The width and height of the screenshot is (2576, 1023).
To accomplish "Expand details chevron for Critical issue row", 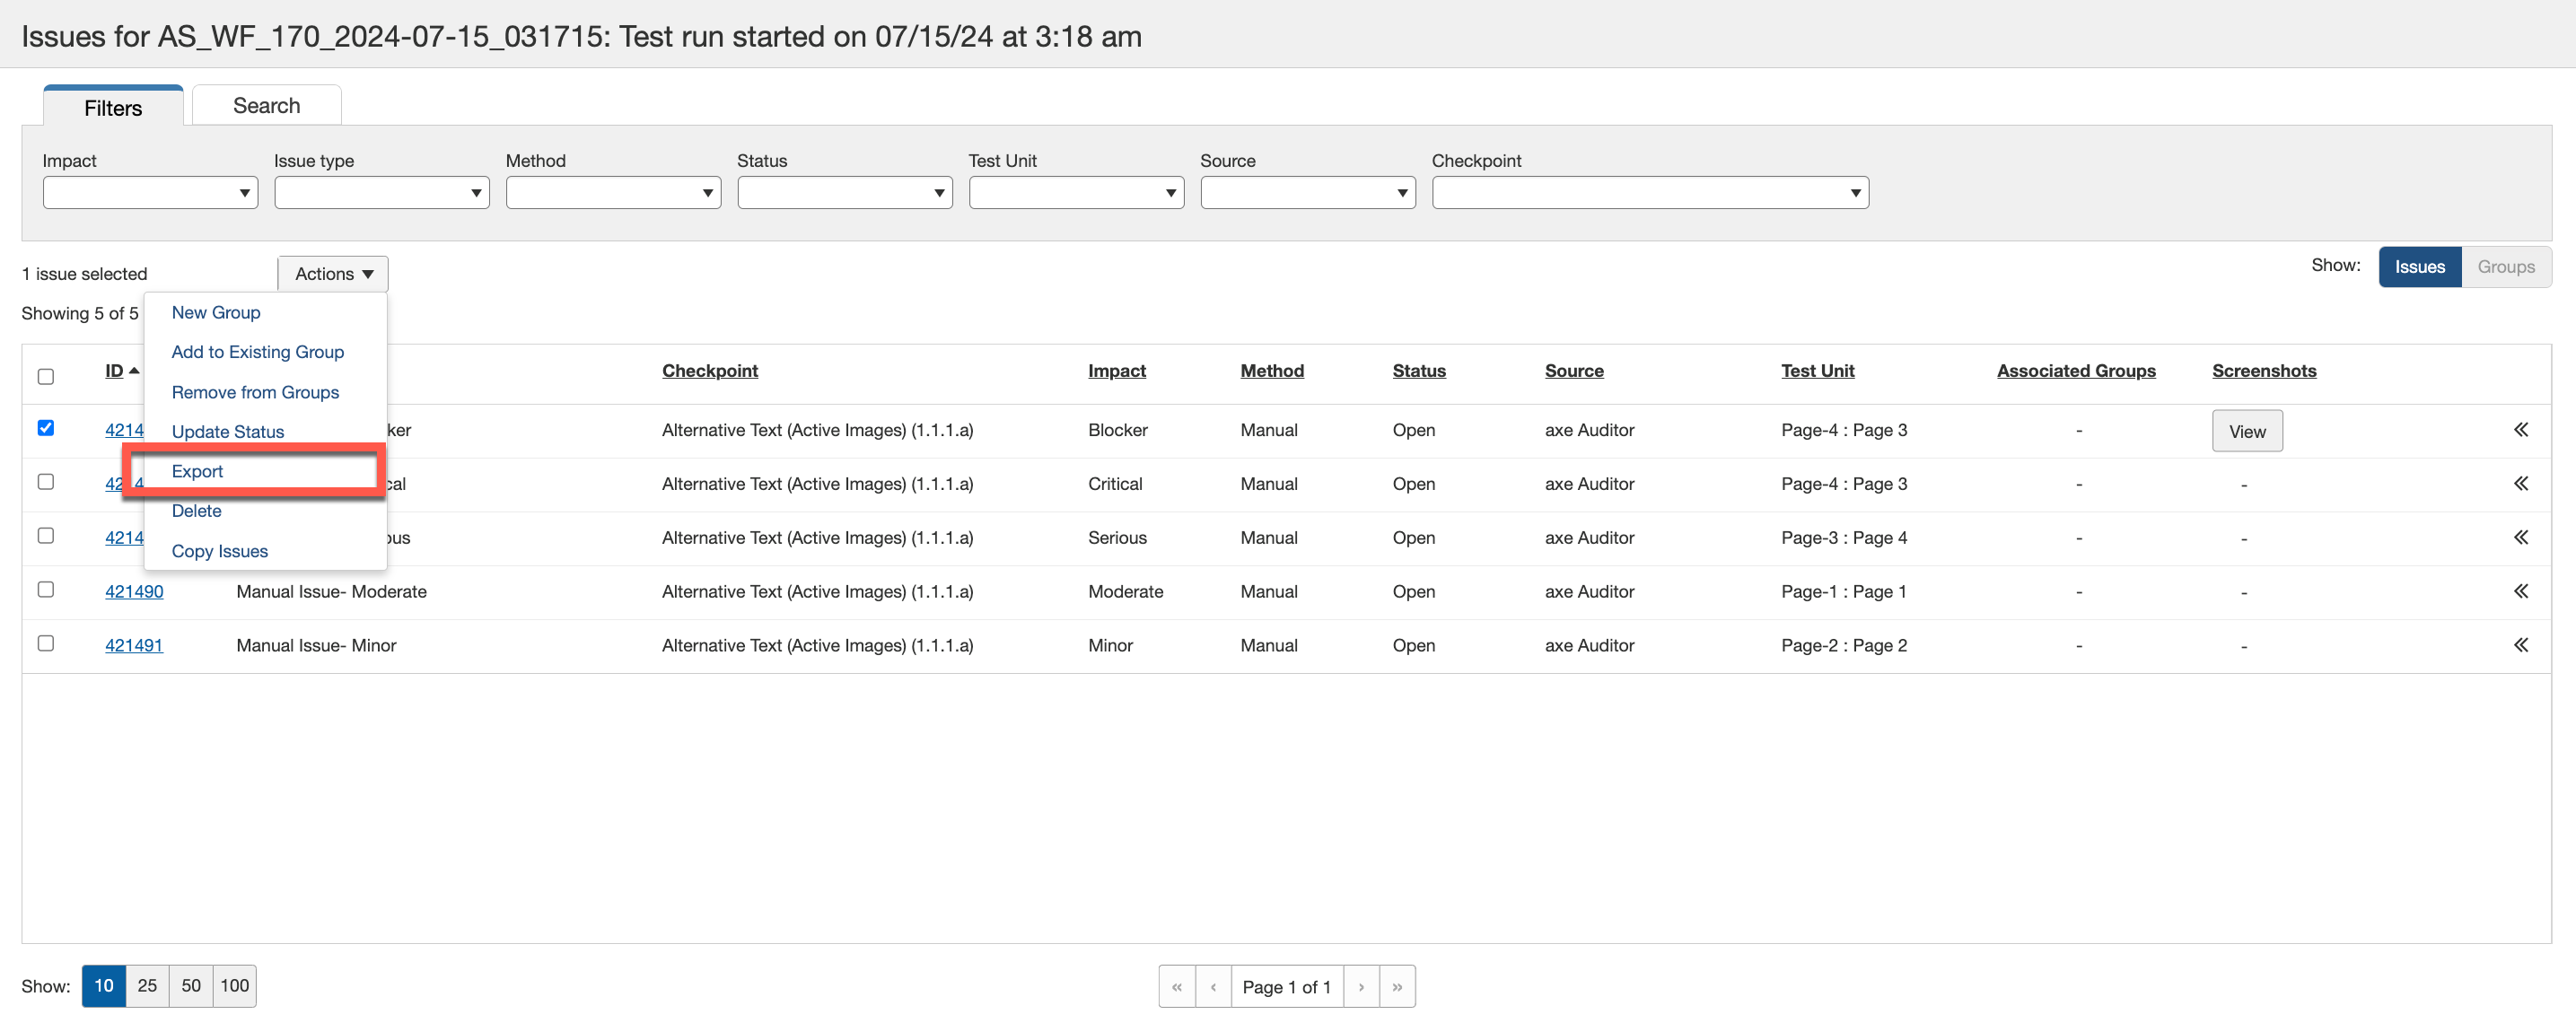I will tap(2520, 484).
